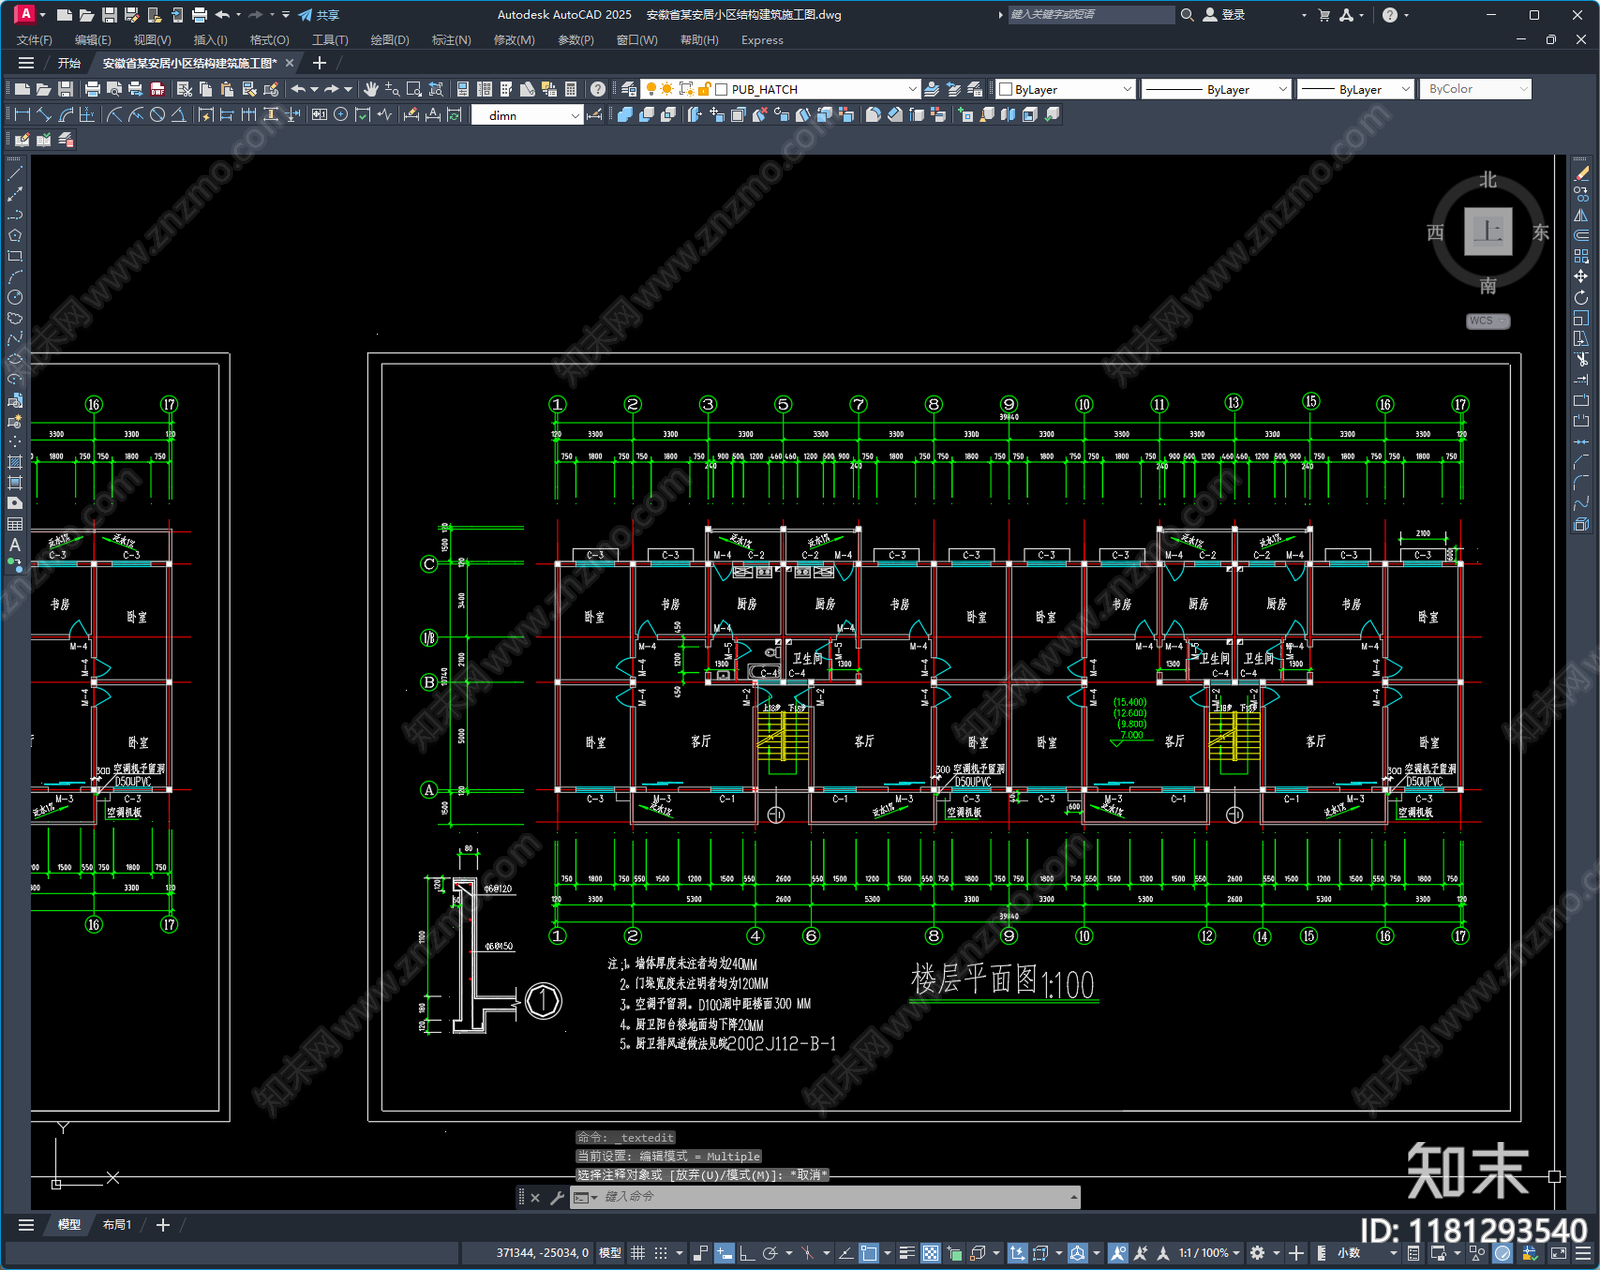1600x1270 pixels.
Task: Click 北 on the ViewCube compass
Action: [1488, 180]
